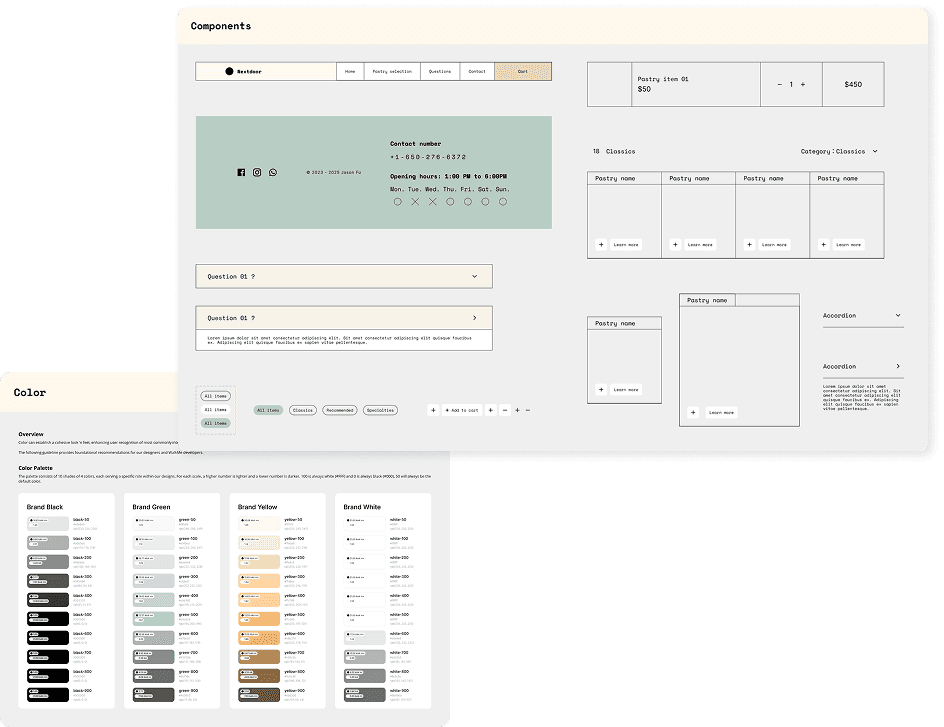This screenshot has width=944, height=727.
Task: Select the green-500 swatch in Brand Green
Action: pos(154,619)
